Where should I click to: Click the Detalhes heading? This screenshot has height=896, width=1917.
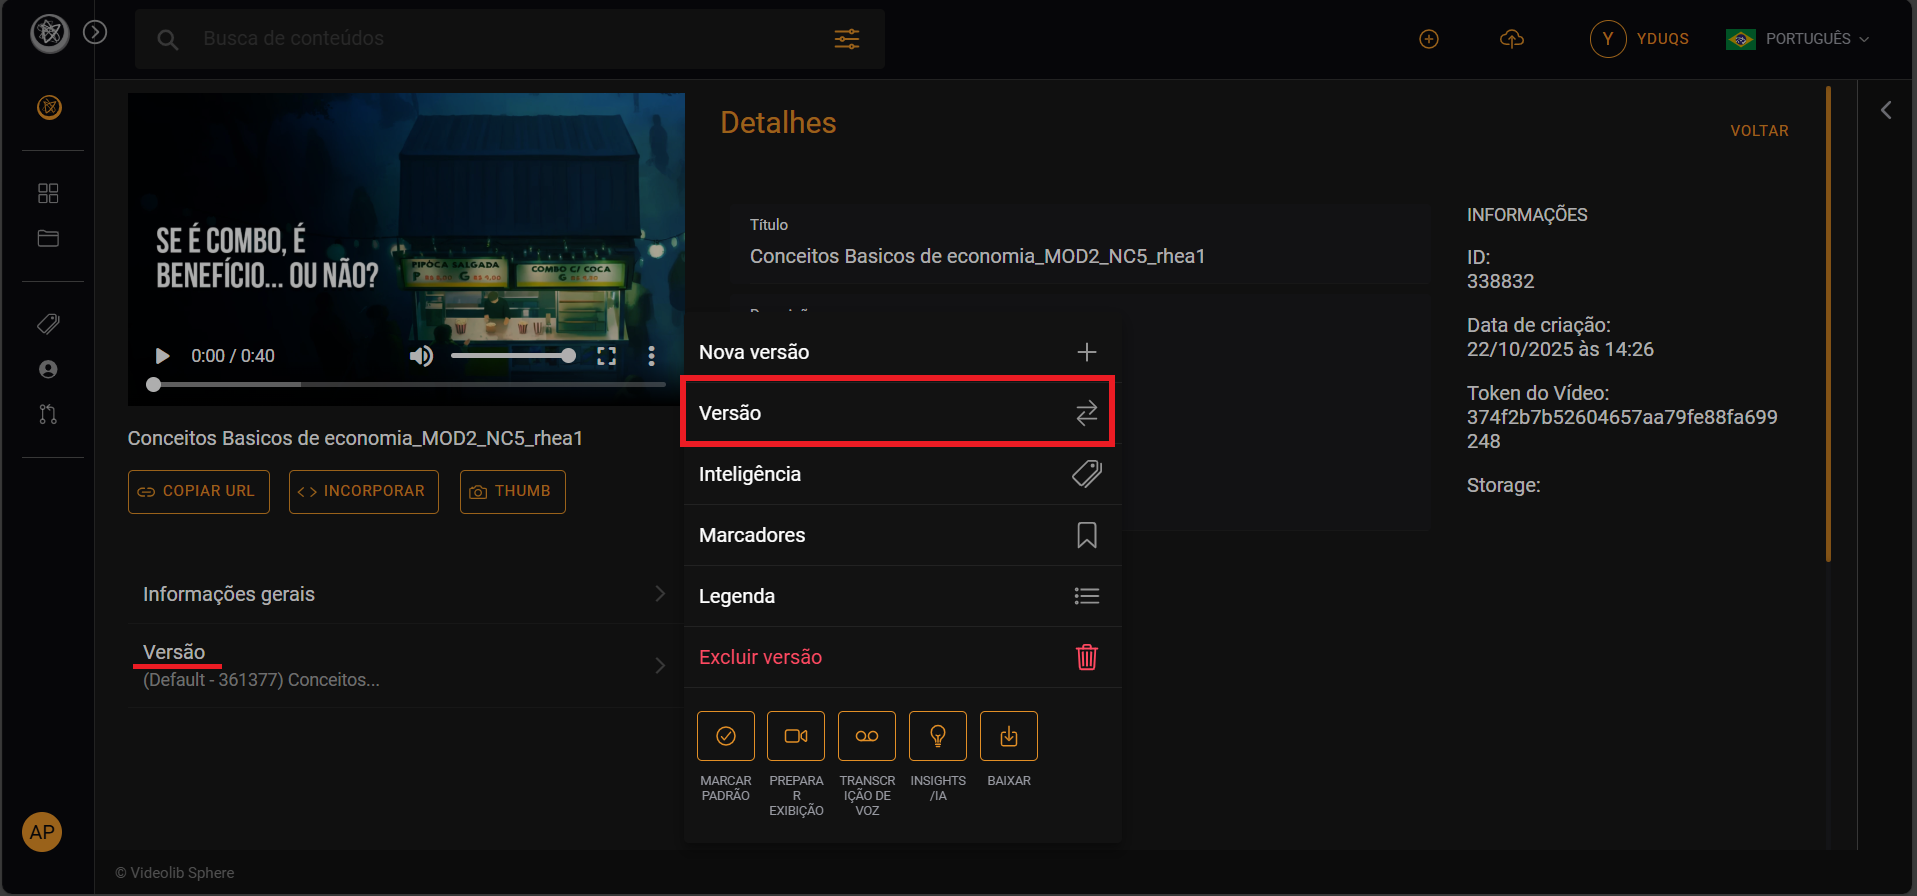778,123
